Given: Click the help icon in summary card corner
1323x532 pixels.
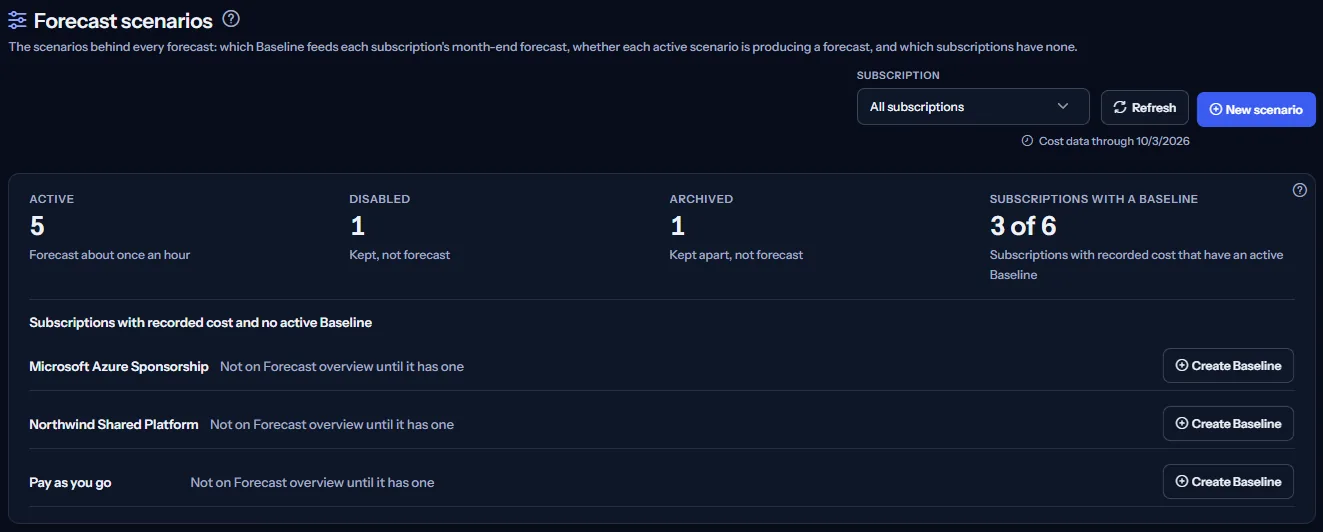Looking at the screenshot, I should coord(1300,190).
